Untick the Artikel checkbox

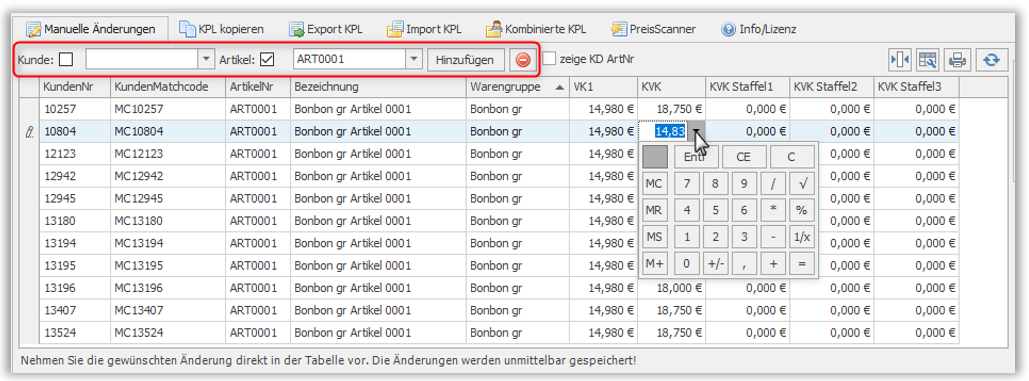(267, 60)
